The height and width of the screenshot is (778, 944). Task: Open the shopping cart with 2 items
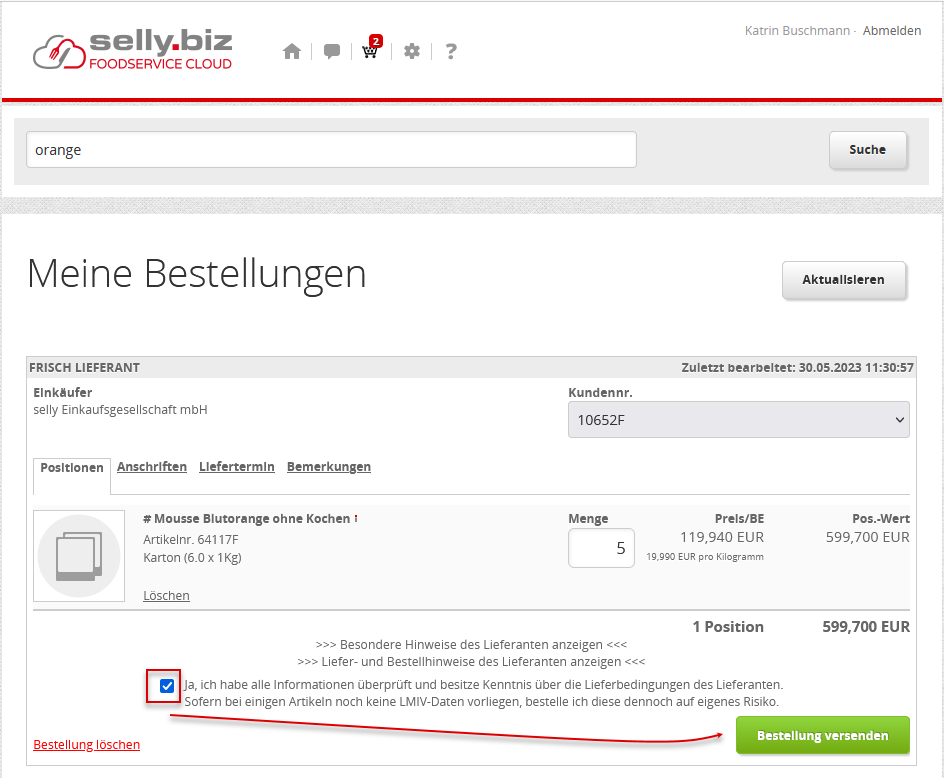coord(371,48)
